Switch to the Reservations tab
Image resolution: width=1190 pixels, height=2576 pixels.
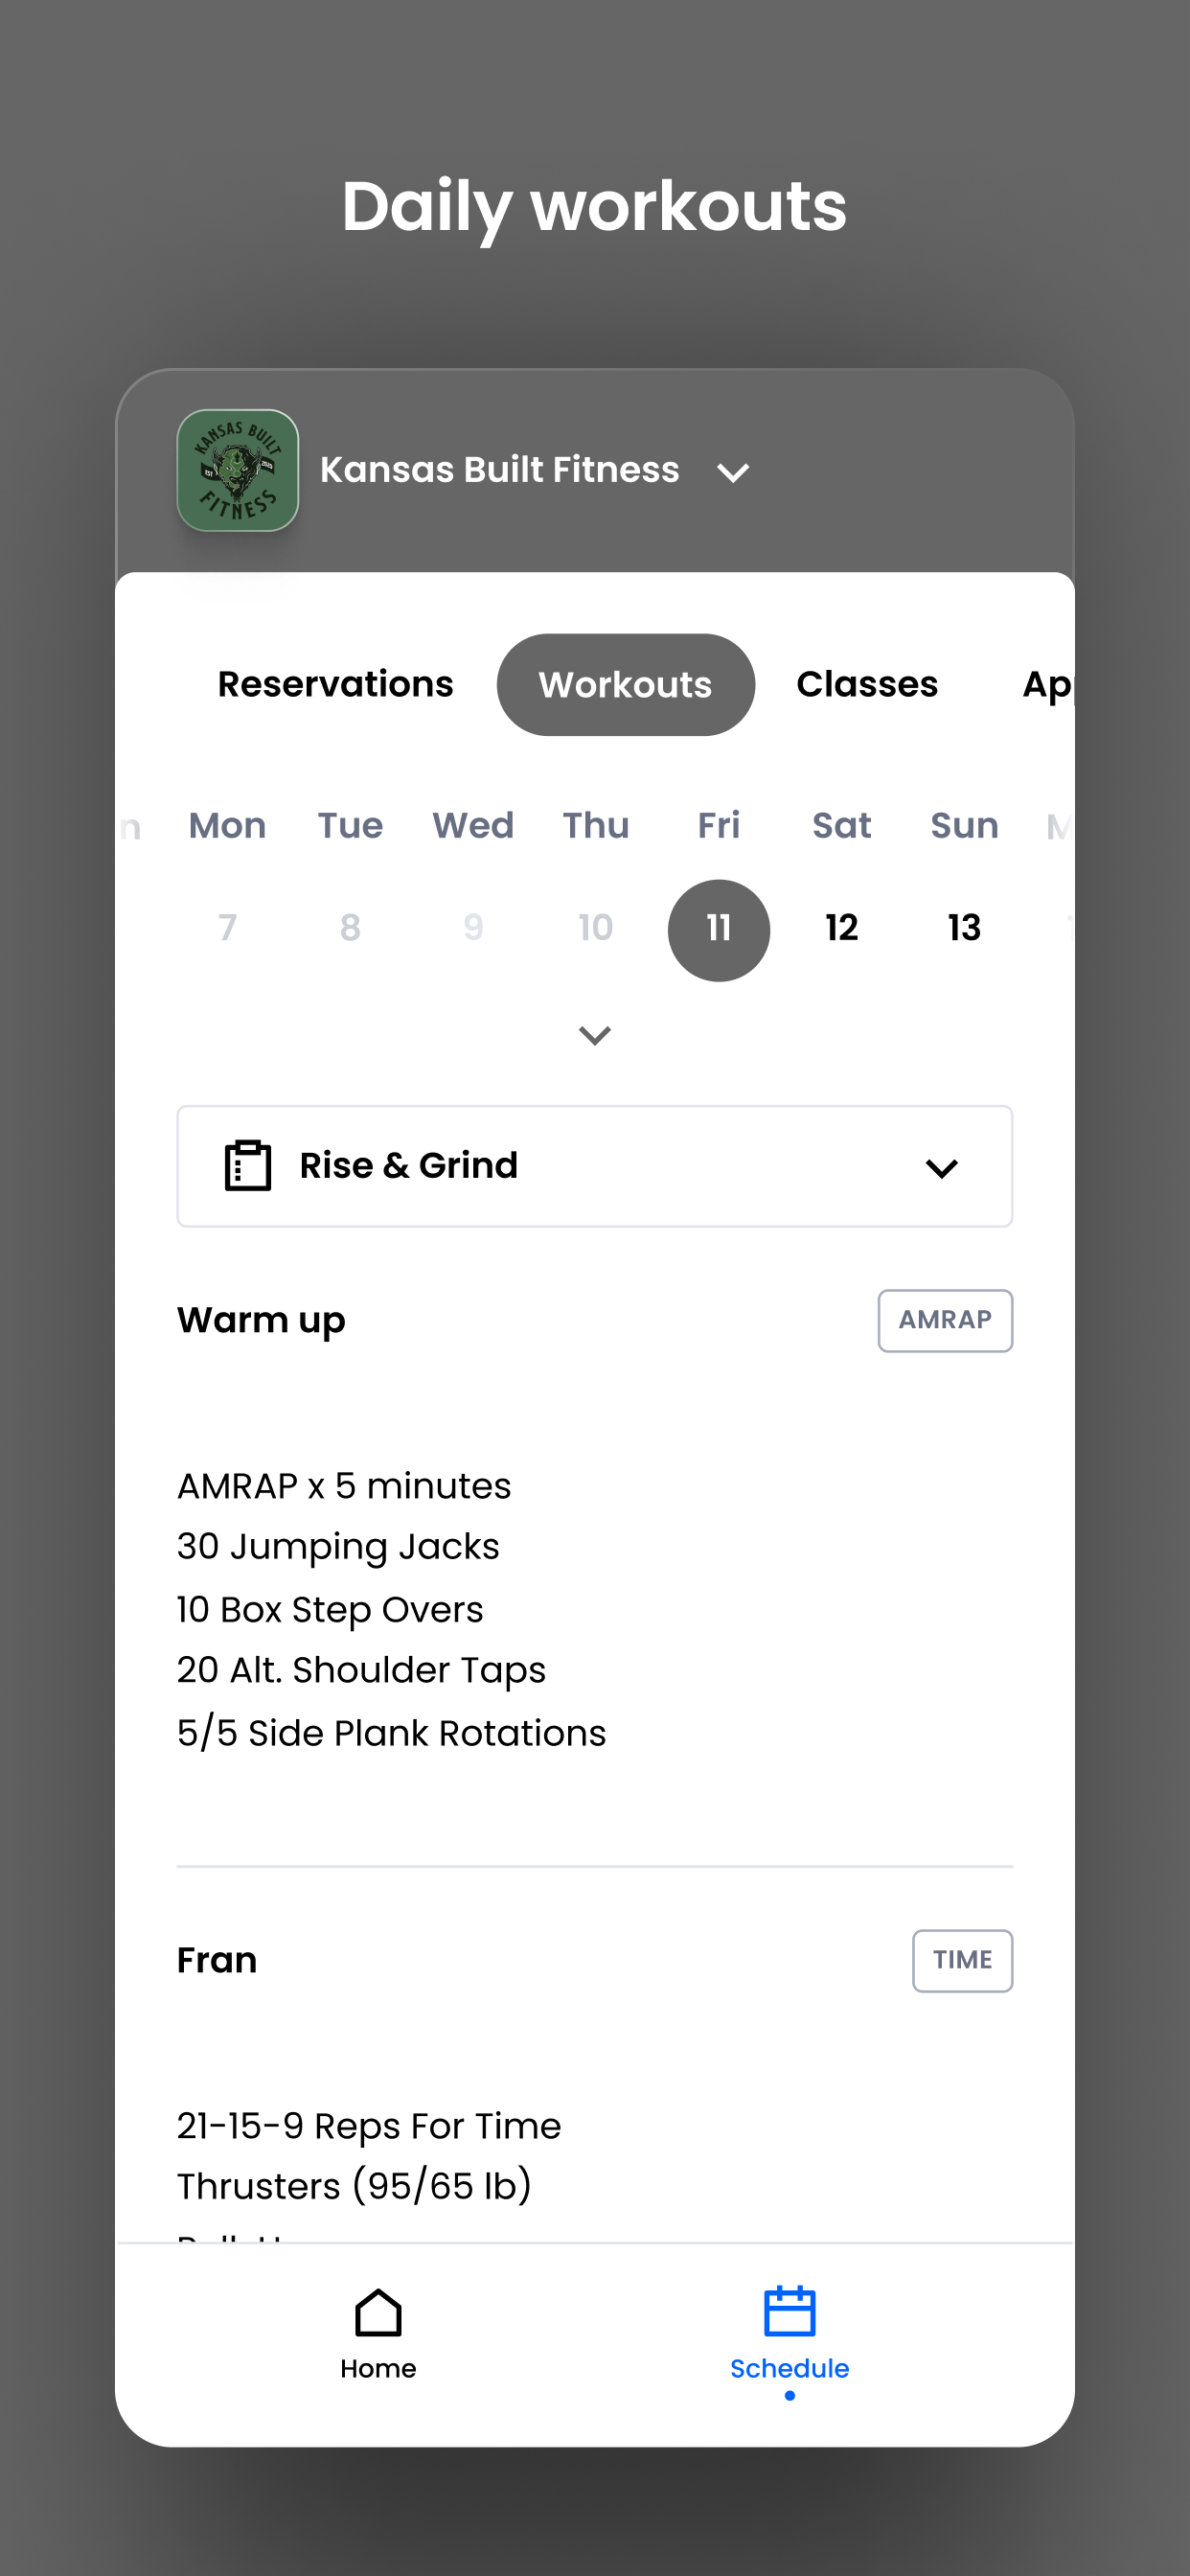[335, 684]
